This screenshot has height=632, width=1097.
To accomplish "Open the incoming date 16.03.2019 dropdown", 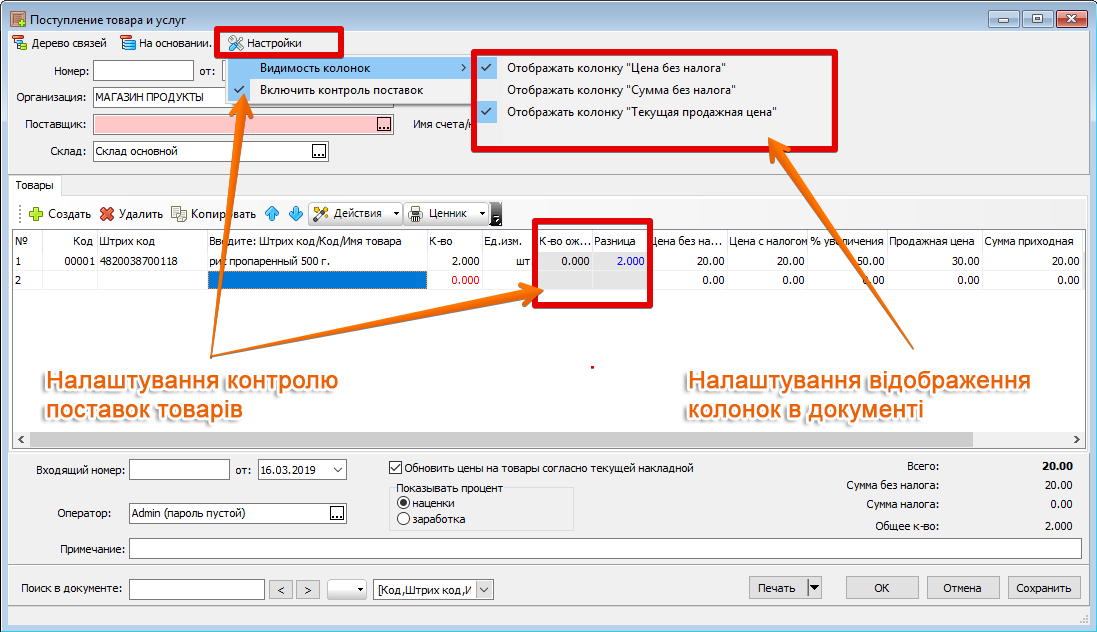I will click(338, 470).
